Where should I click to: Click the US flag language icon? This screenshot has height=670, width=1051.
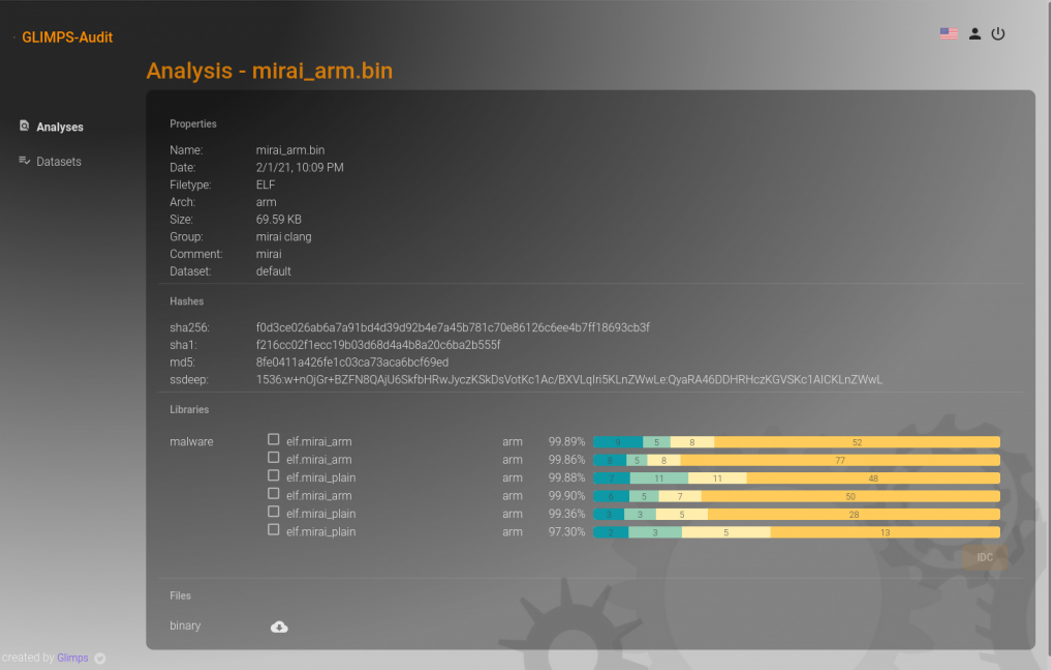pyautogui.click(x=948, y=34)
